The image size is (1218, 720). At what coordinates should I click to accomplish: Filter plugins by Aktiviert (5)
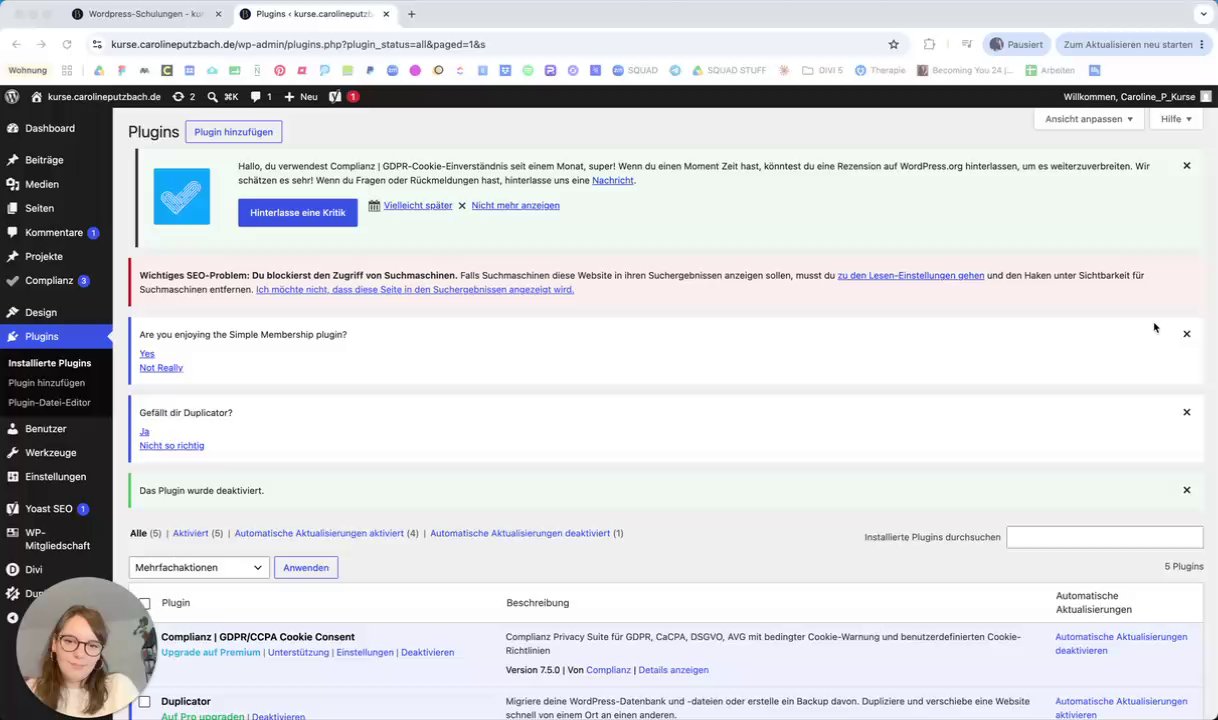tap(198, 533)
